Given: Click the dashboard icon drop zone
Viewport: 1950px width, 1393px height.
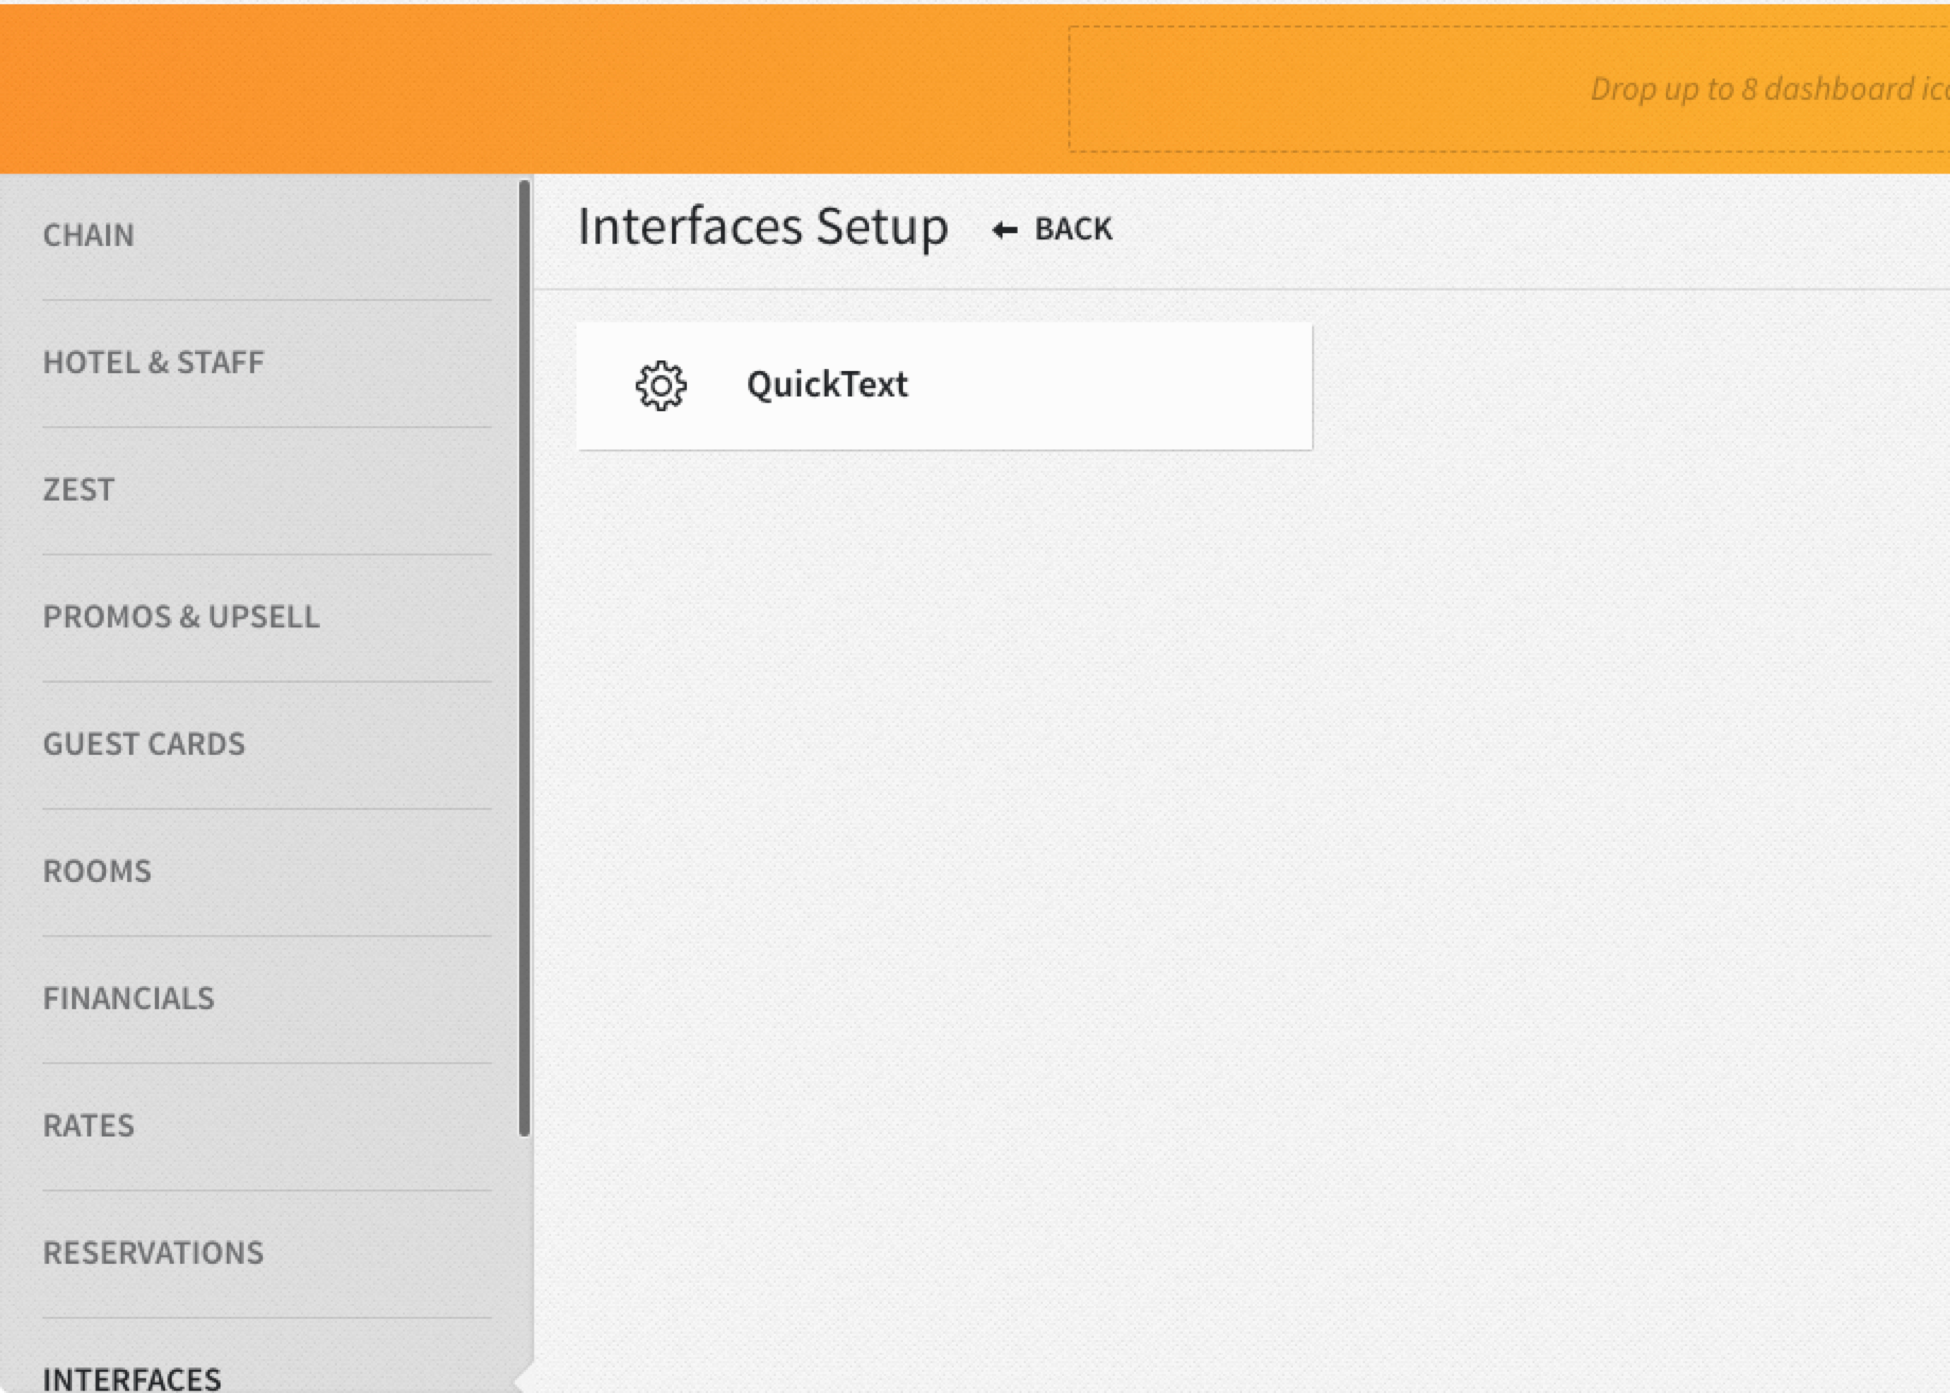Looking at the screenshot, I should [1509, 89].
